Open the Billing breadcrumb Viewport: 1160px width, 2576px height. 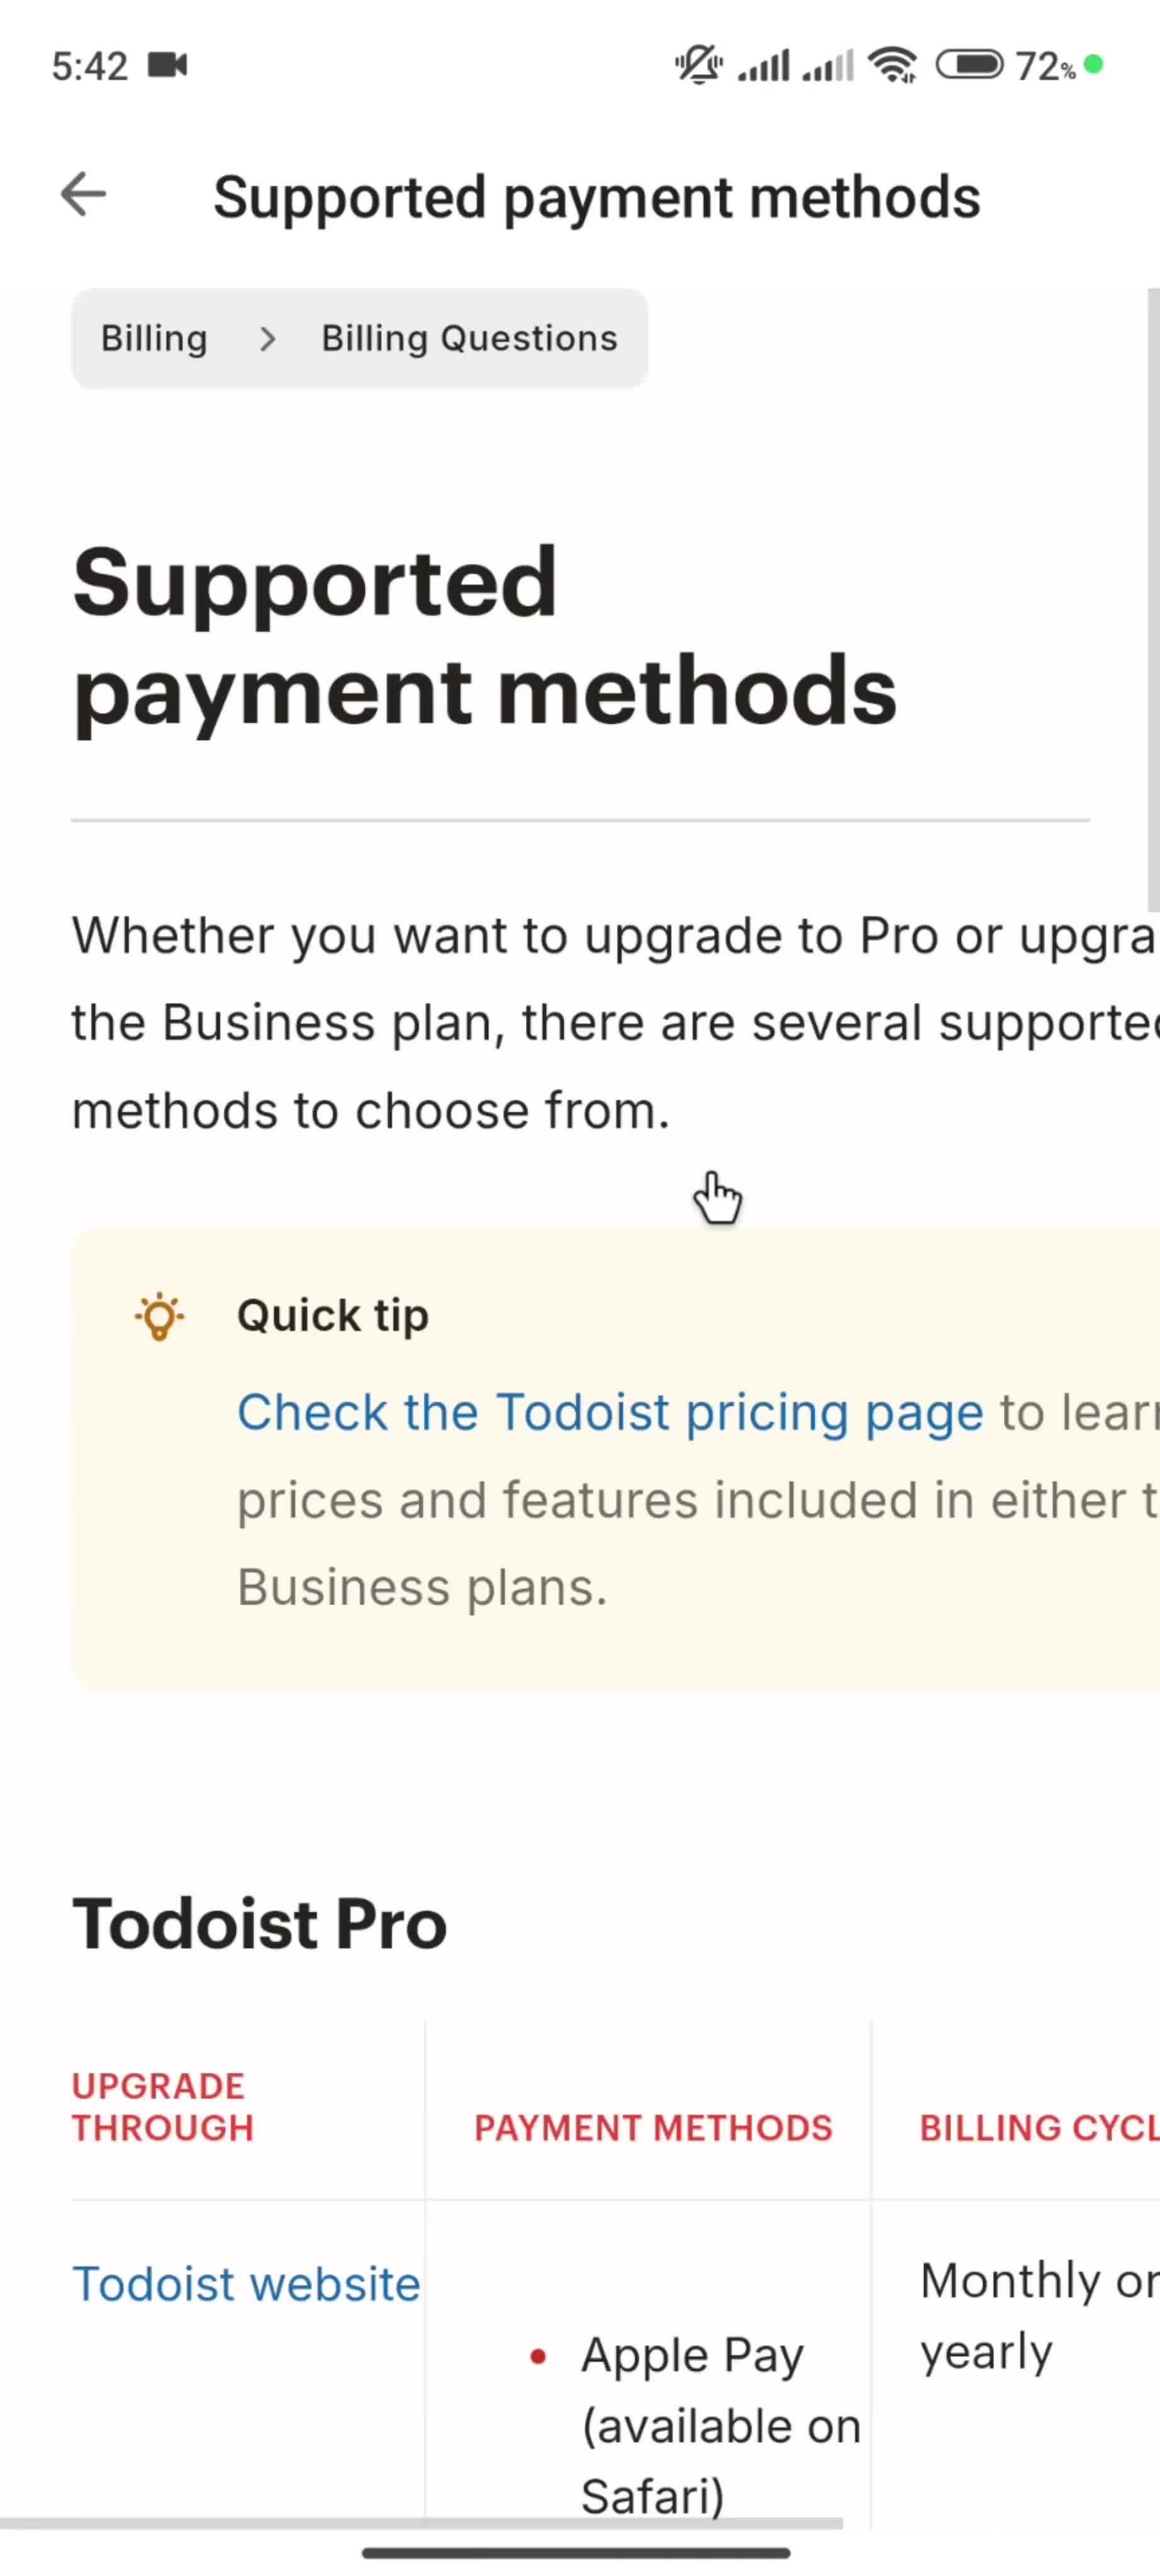(x=154, y=338)
